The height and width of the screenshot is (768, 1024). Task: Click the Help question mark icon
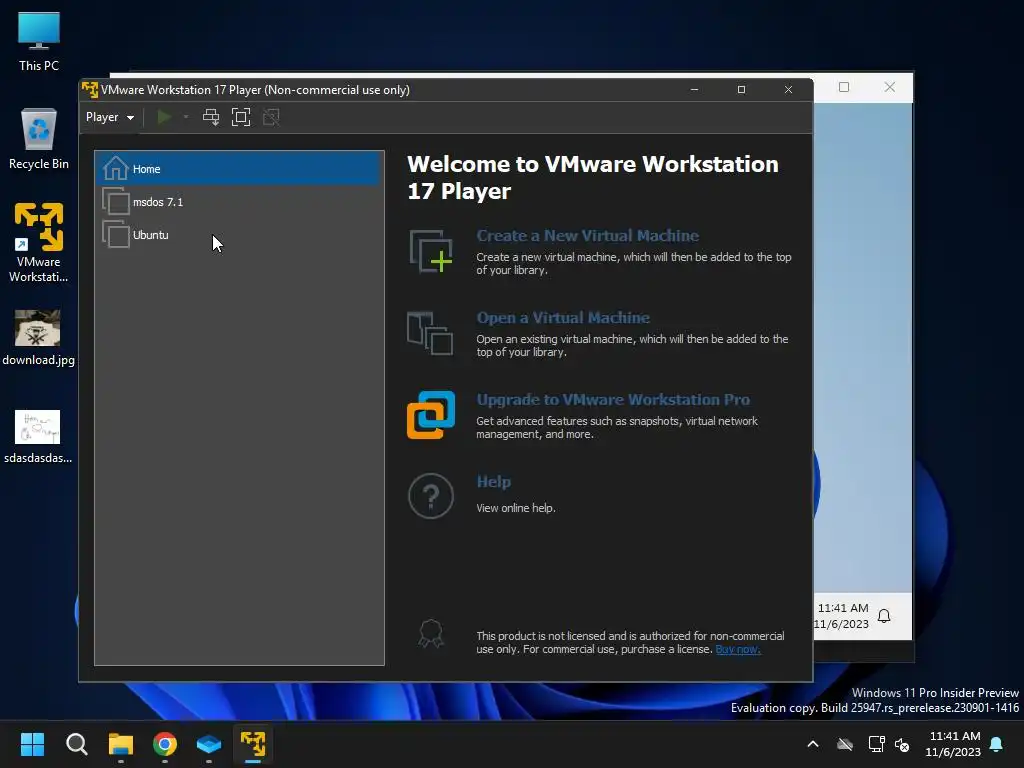click(431, 496)
